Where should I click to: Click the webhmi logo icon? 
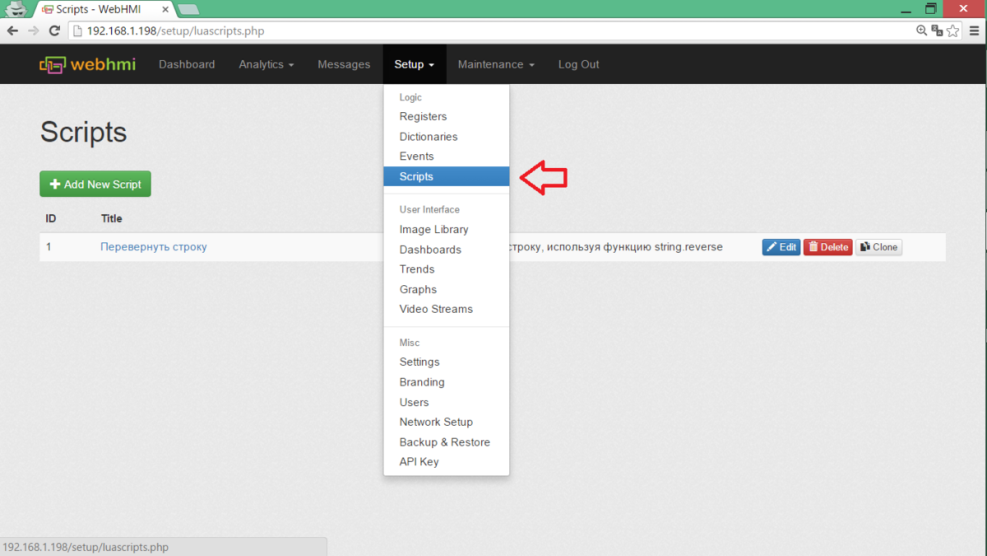point(52,65)
